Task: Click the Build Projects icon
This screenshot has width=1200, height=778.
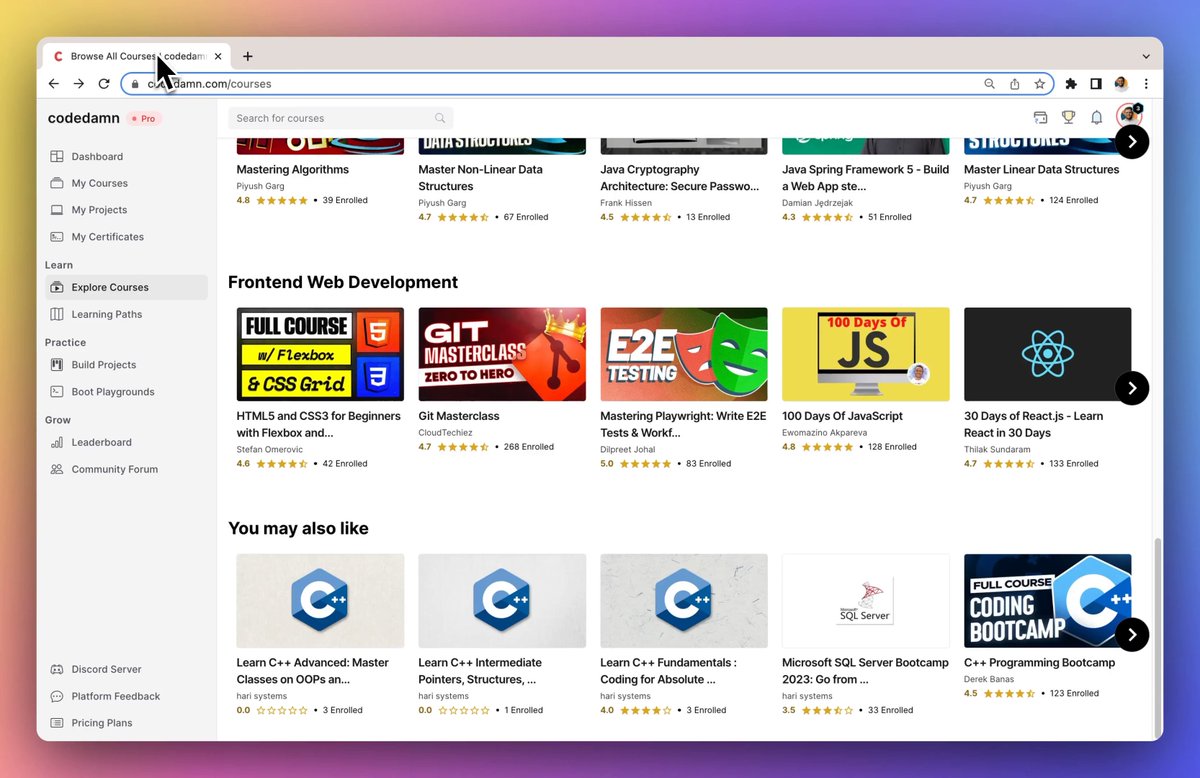Action: 57,365
